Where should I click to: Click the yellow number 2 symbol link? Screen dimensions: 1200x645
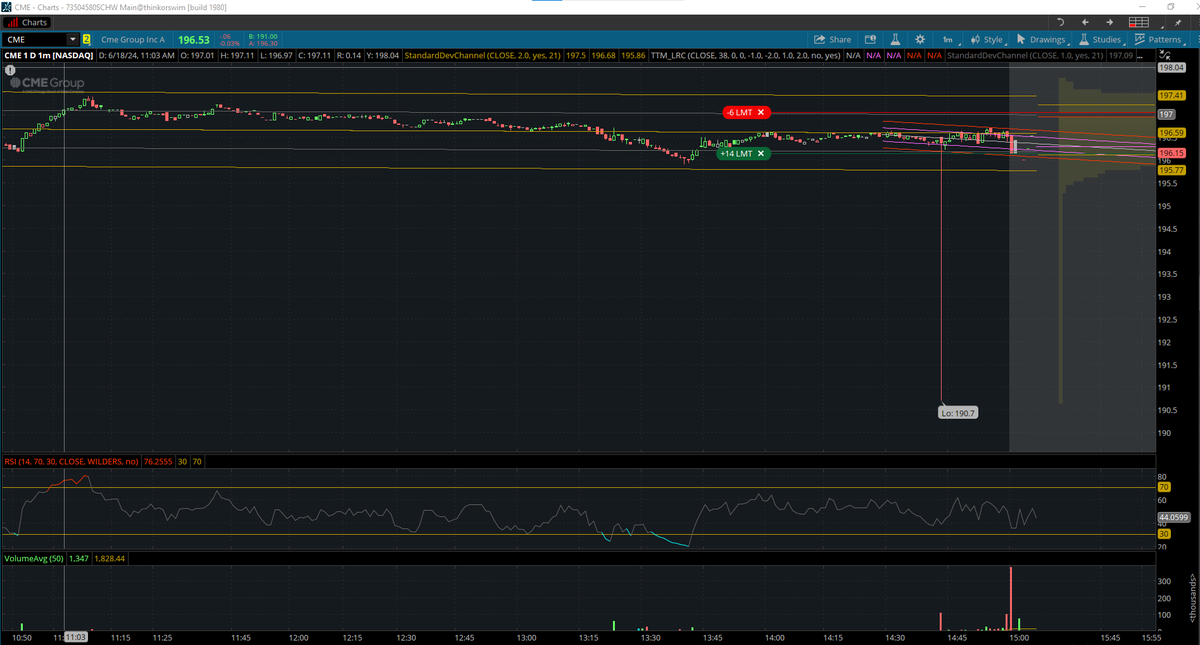(87, 40)
